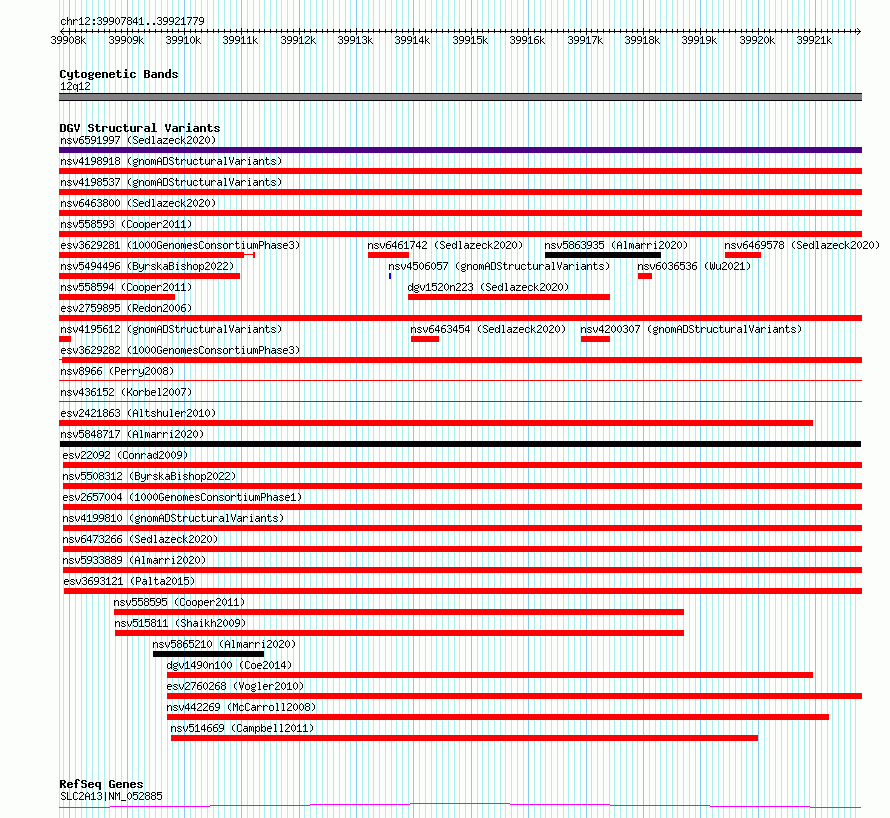Click nsv5933889 (Almarri2020) label
The height and width of the screenshot is (818, 890).
pyautogui.click(x=134, y=560)
